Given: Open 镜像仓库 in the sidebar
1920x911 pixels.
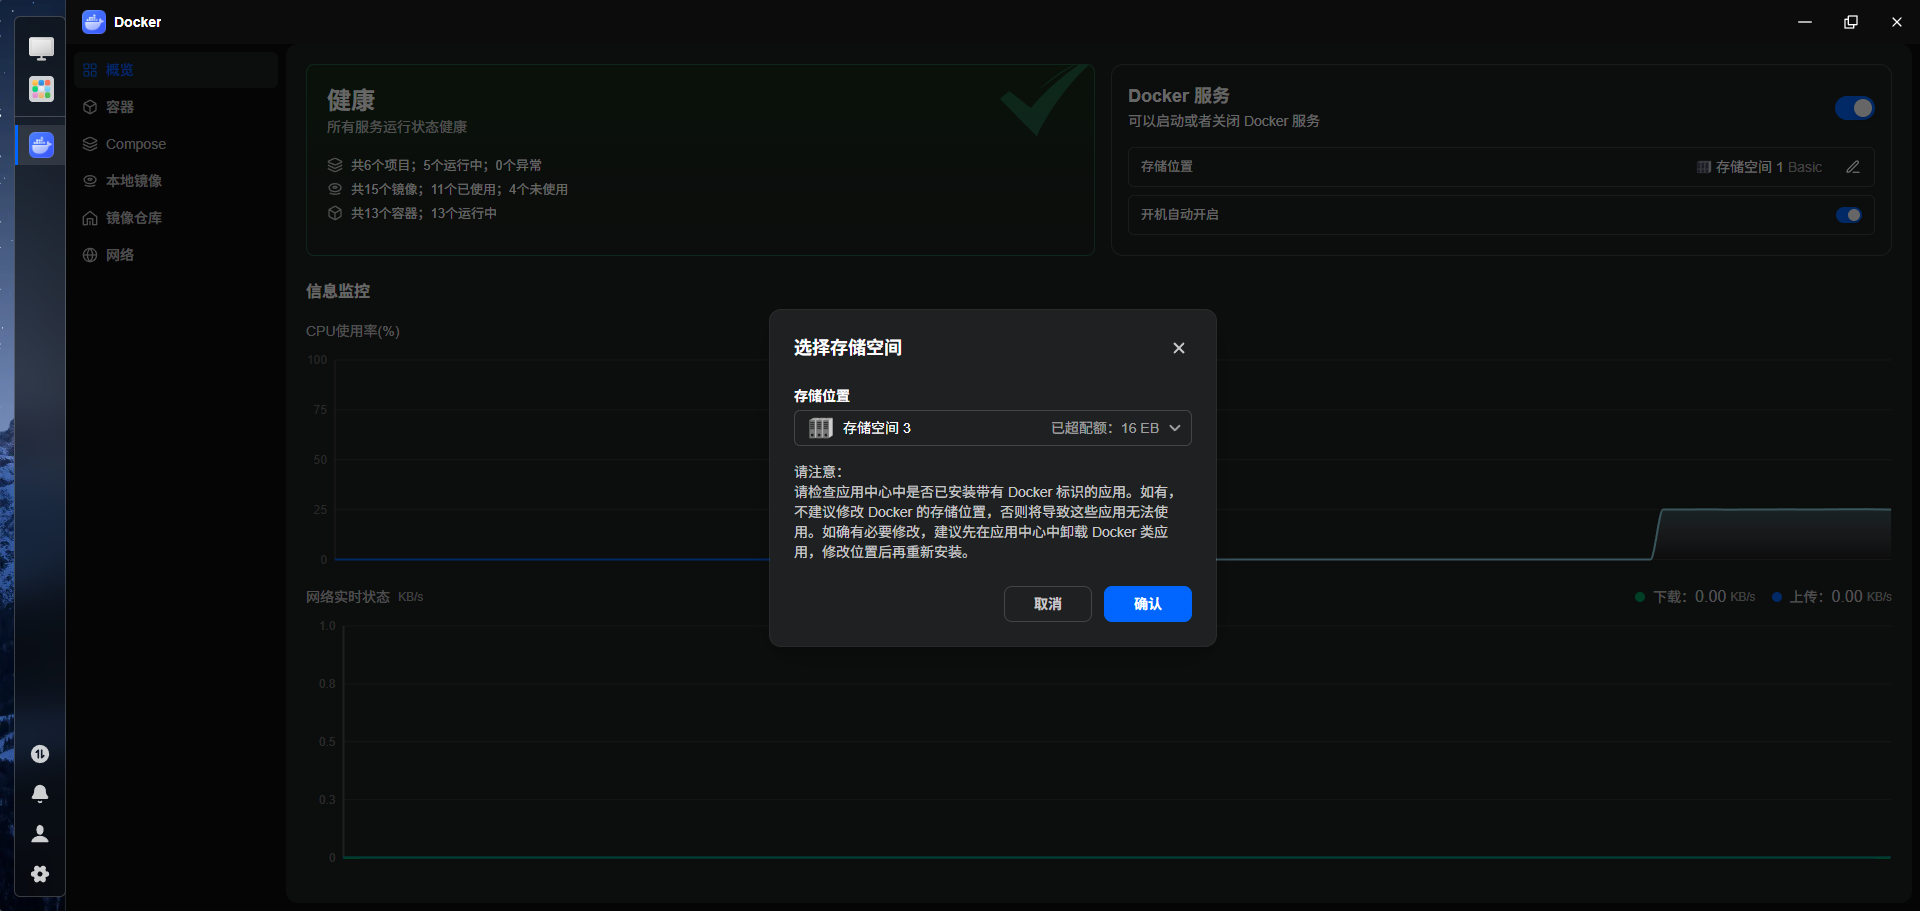Looking at the screenshot, I should coord(176,218).
